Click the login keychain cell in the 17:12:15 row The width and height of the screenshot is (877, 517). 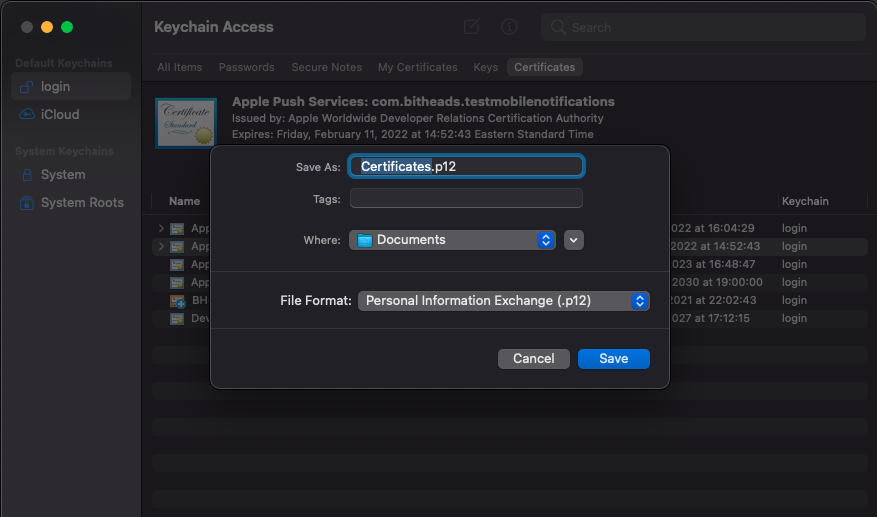coord(794,318)
